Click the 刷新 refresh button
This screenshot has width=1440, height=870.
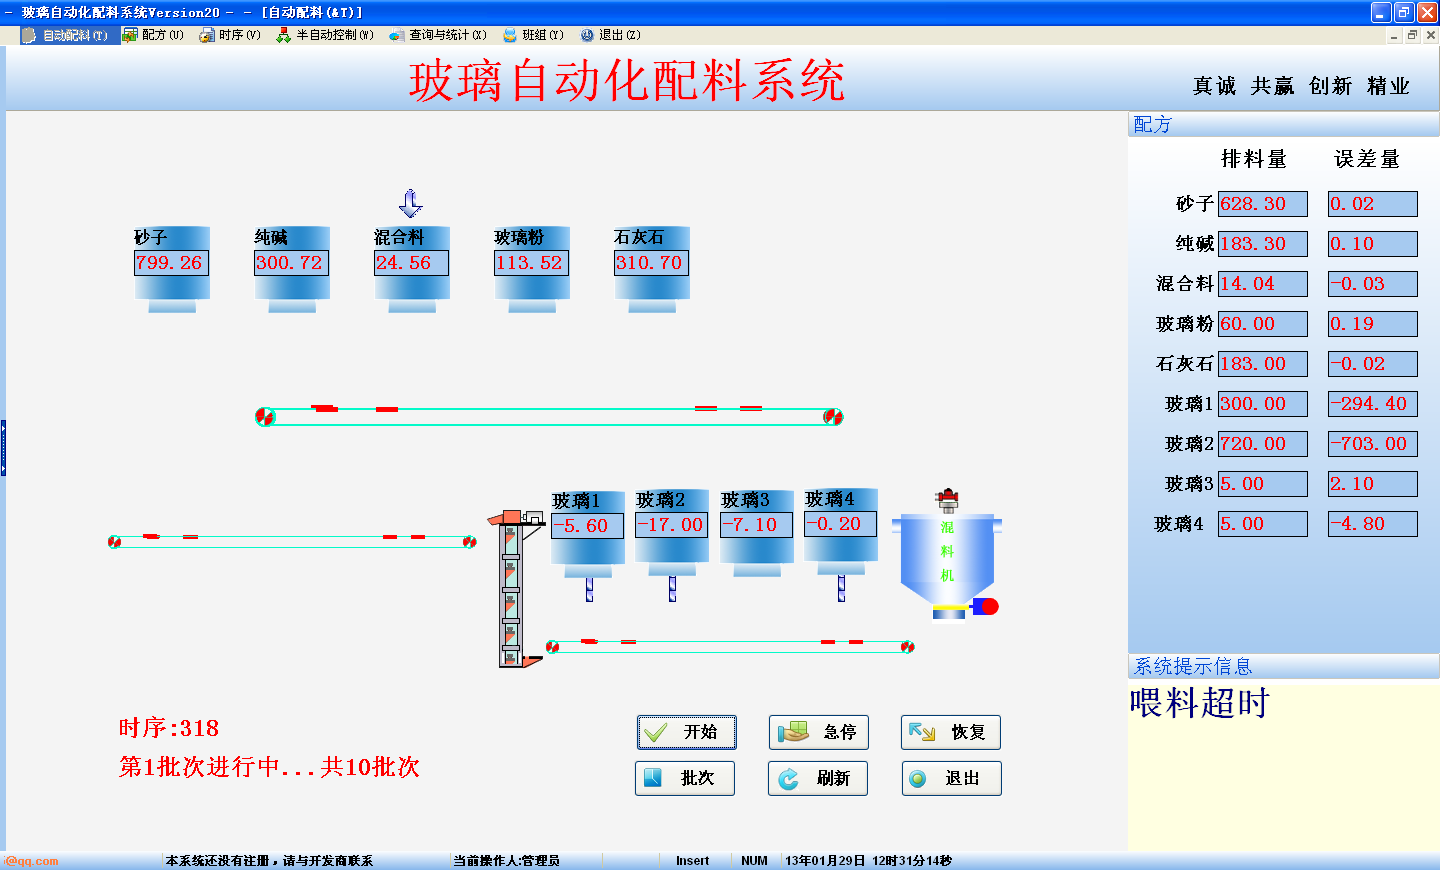817,778
